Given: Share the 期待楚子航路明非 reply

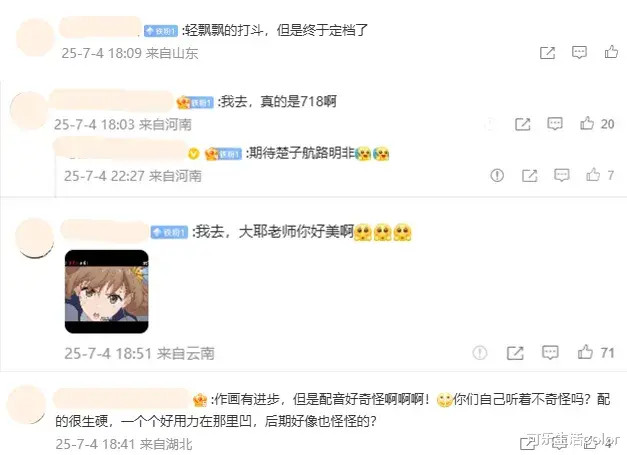Looking at the screenshot, I should point(529,175).
